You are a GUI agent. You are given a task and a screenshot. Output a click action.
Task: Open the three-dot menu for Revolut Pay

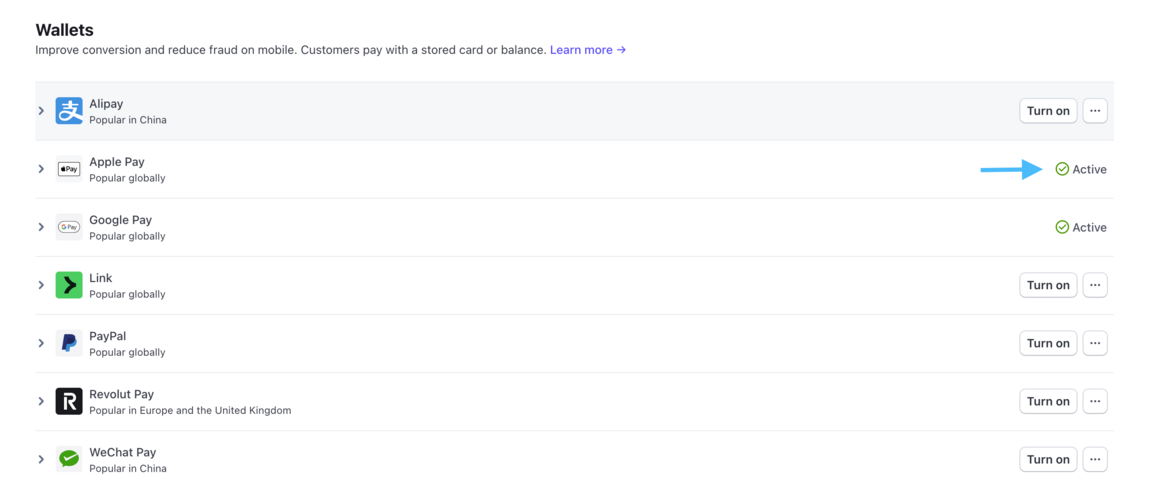point(1095,401)
